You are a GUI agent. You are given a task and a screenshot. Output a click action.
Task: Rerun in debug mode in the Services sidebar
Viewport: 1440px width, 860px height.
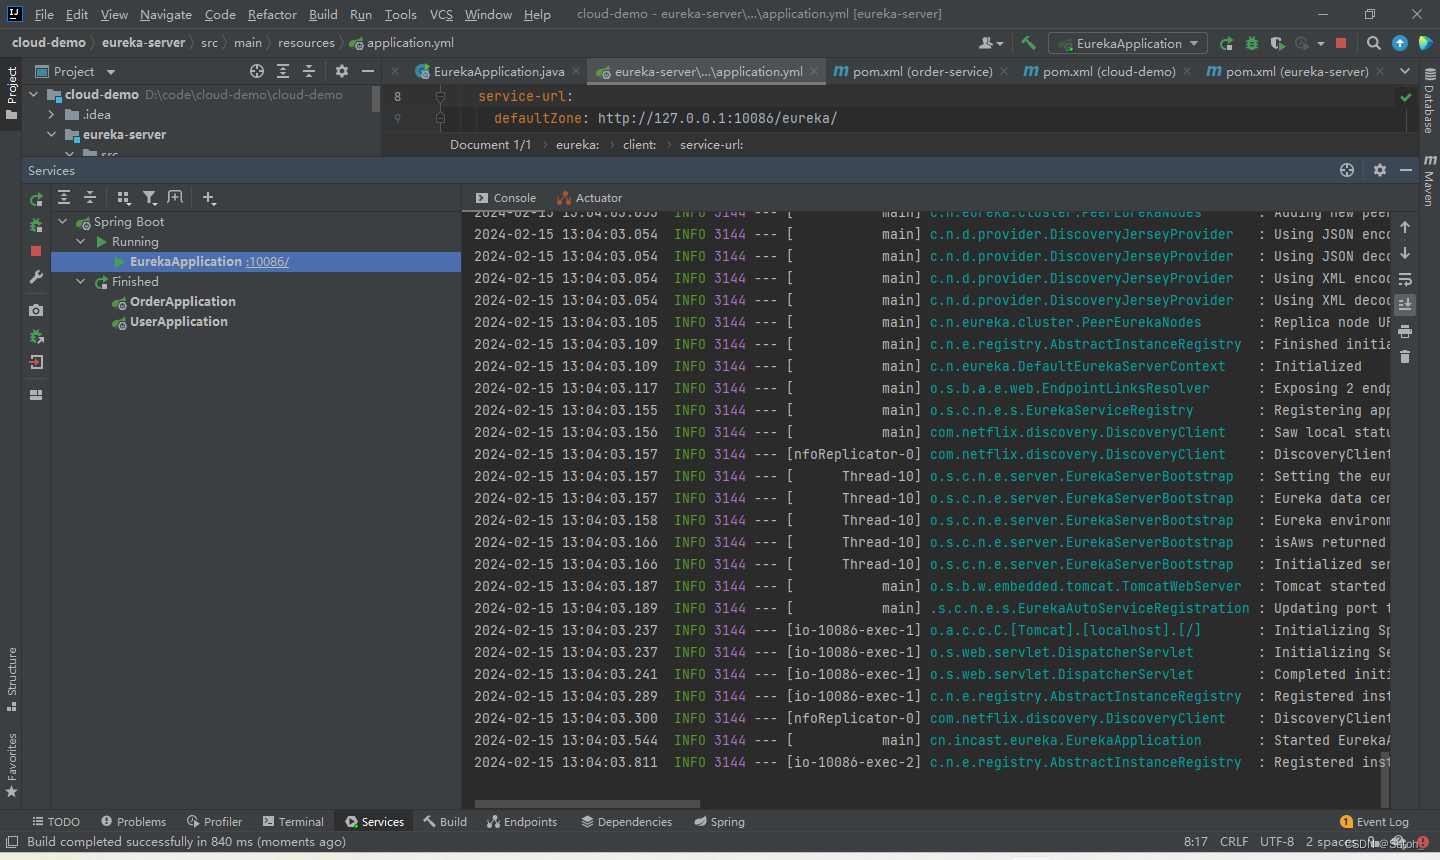36,225
